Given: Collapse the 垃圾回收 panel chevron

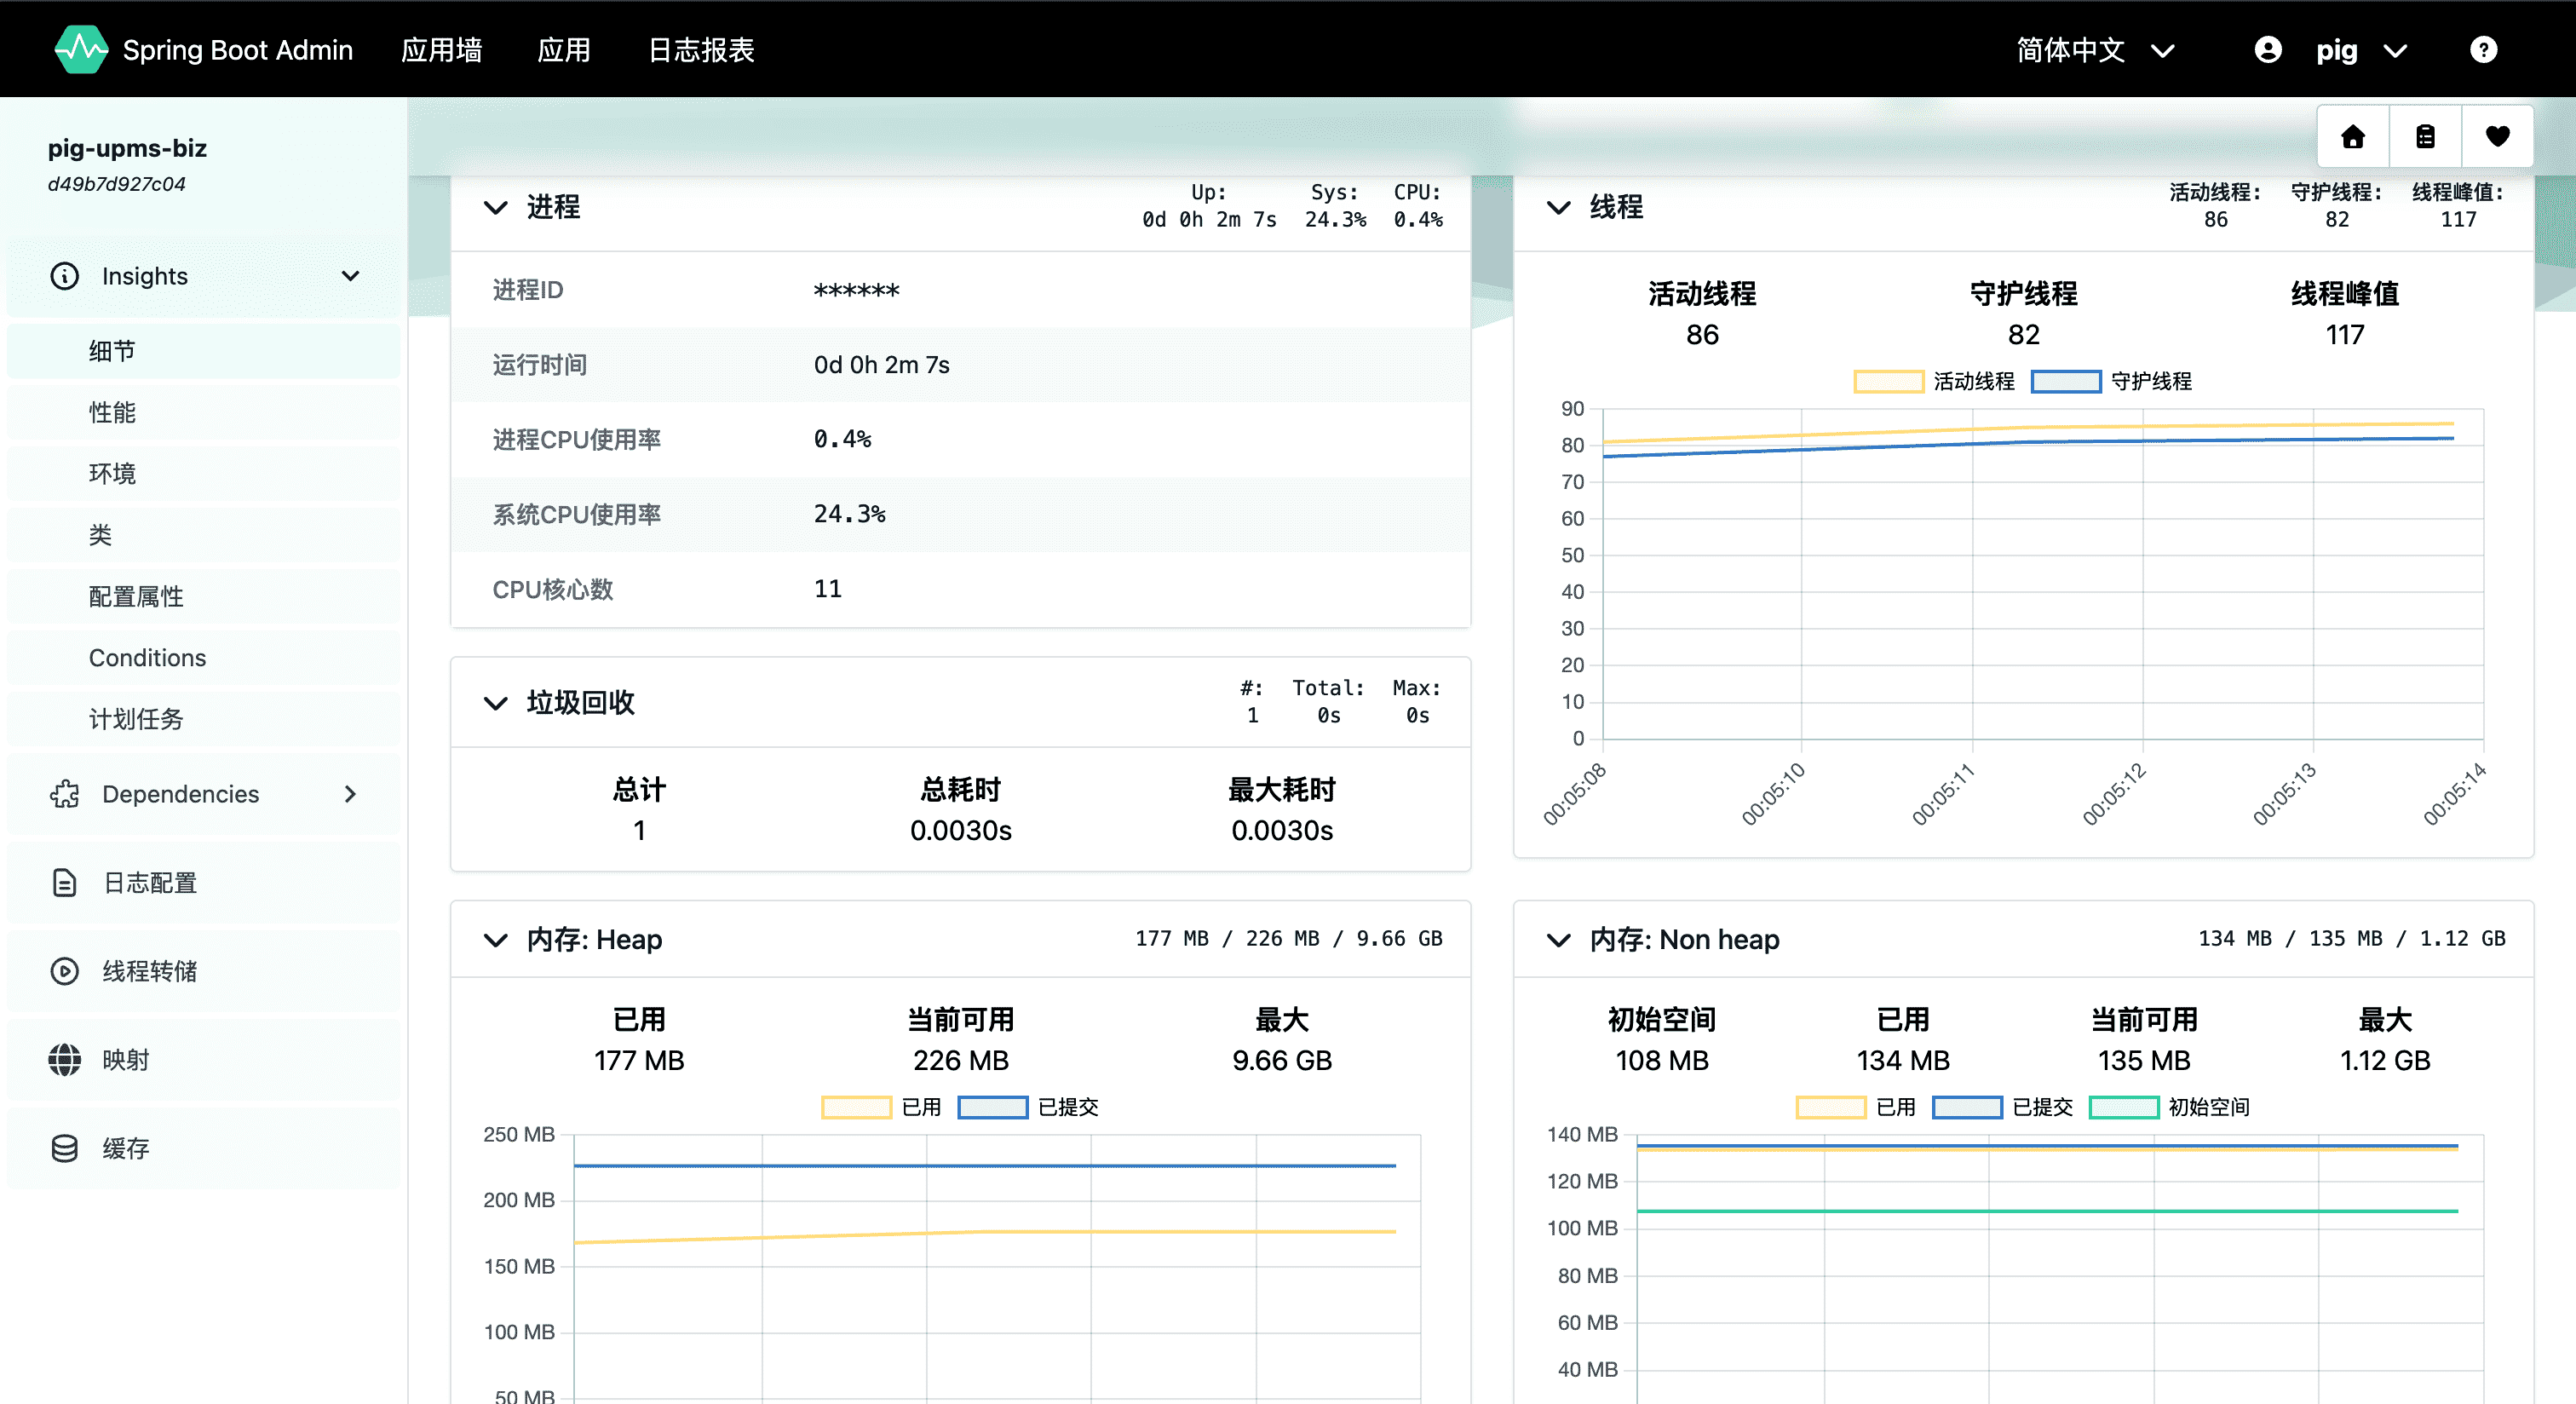Looking at the screenshot, I should coord(496,703).
